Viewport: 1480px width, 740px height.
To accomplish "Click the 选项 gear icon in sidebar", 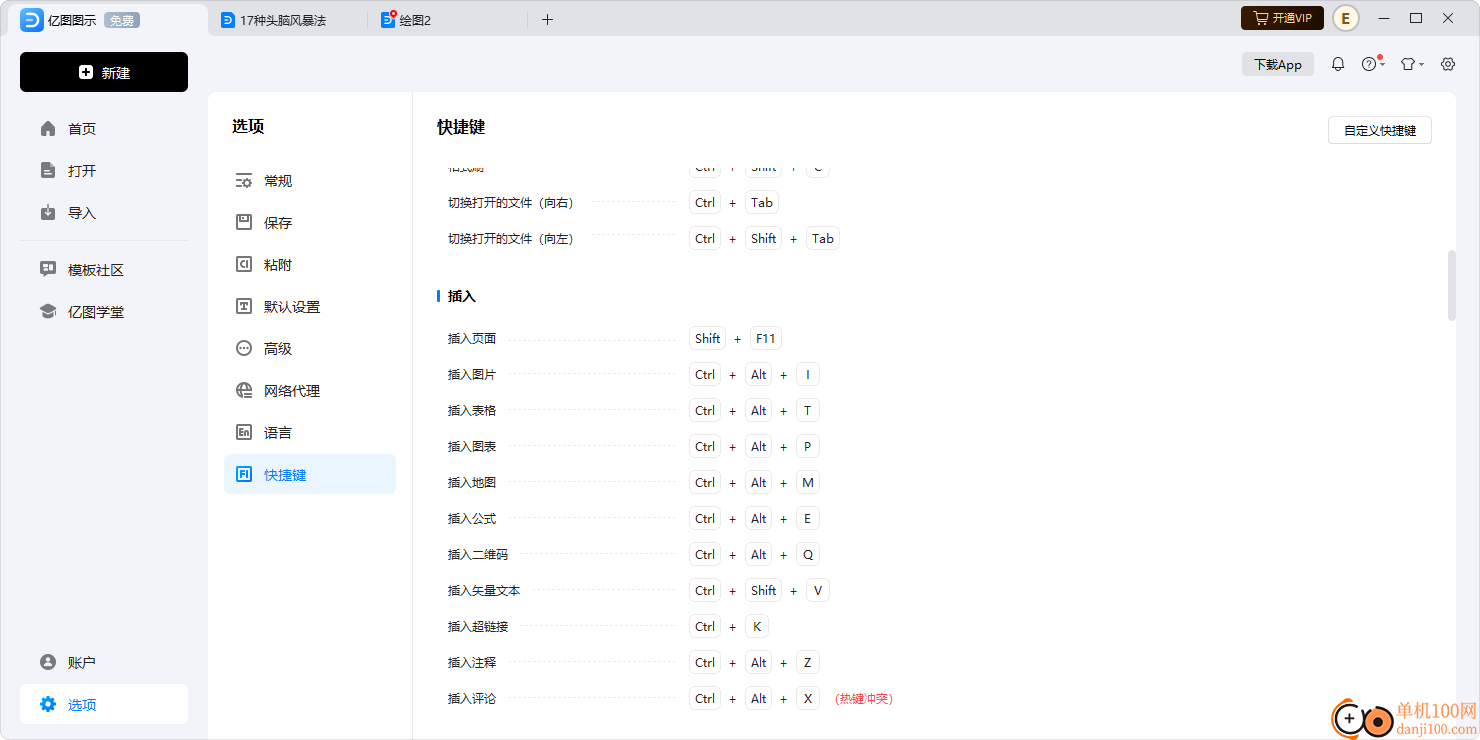I will coord(48,705).
